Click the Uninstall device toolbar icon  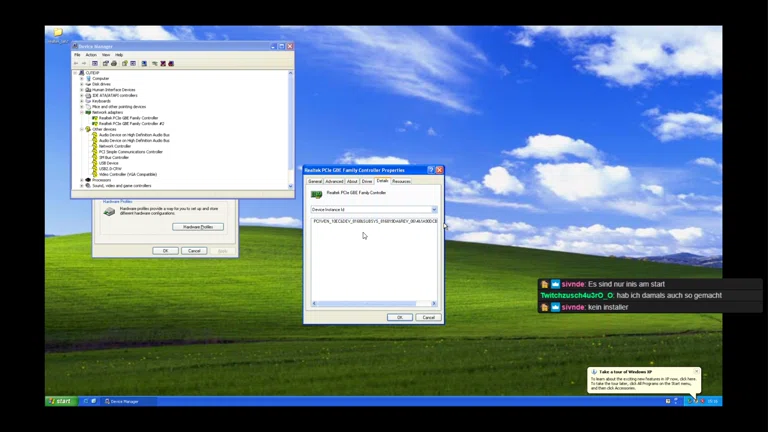(x=163, y=64)
